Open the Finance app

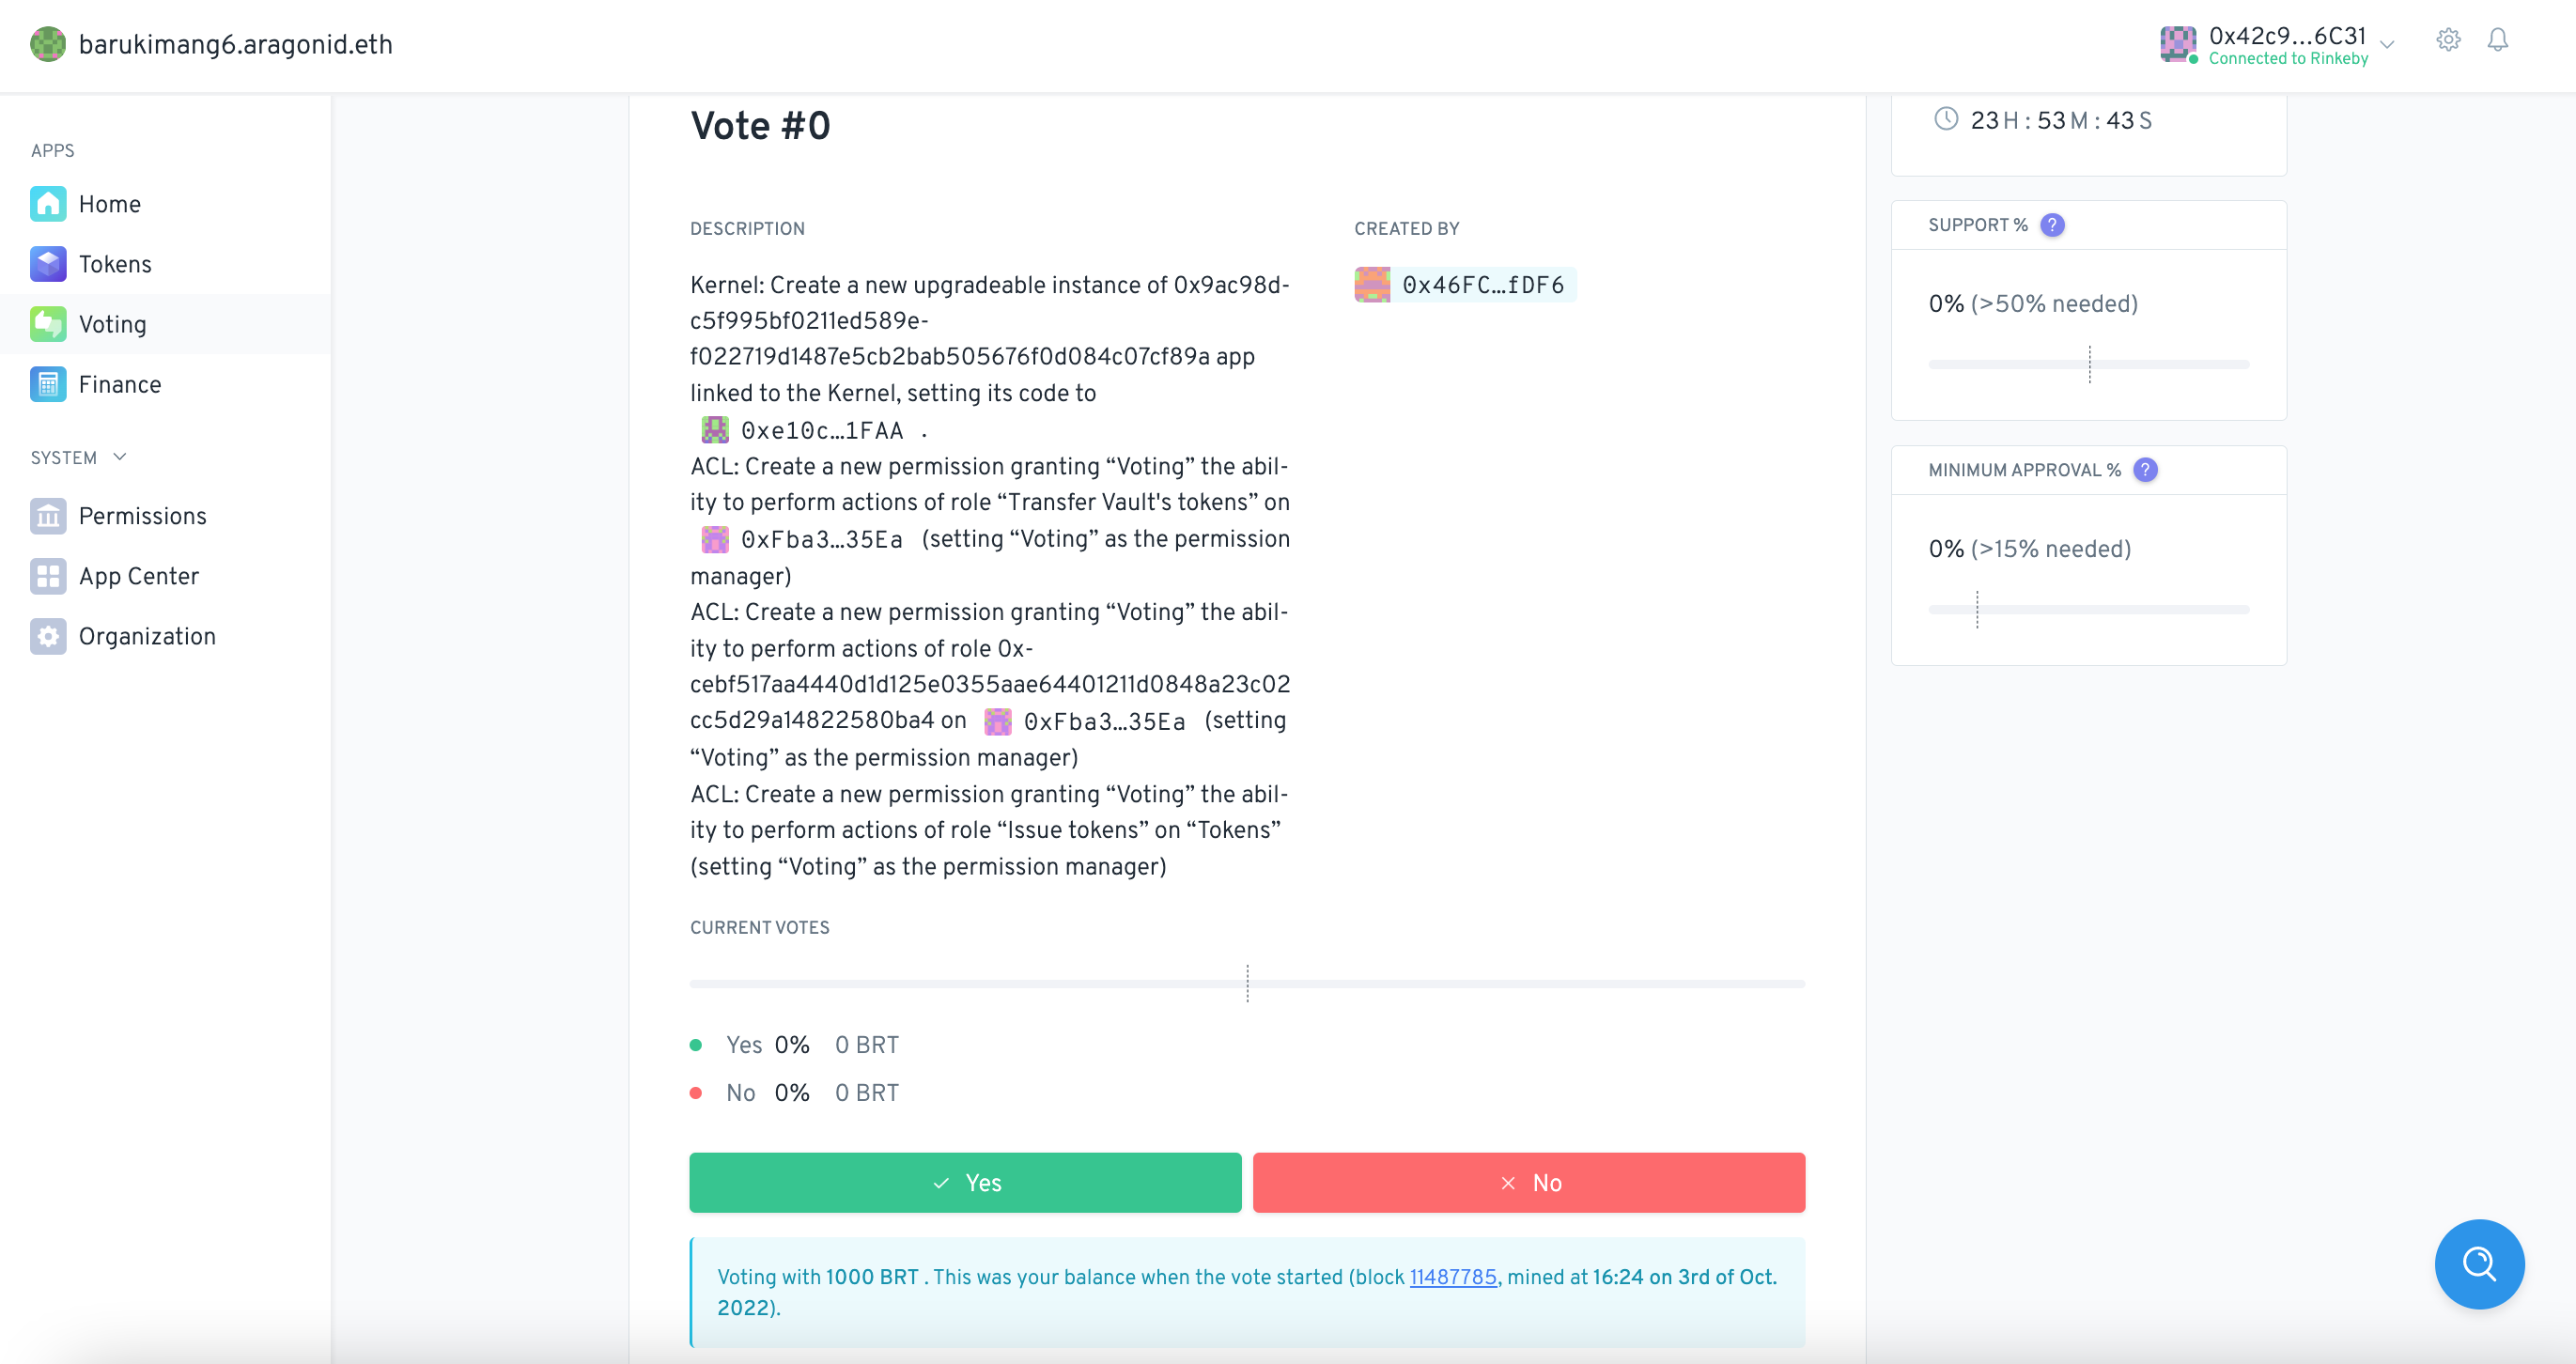(119, 384)
